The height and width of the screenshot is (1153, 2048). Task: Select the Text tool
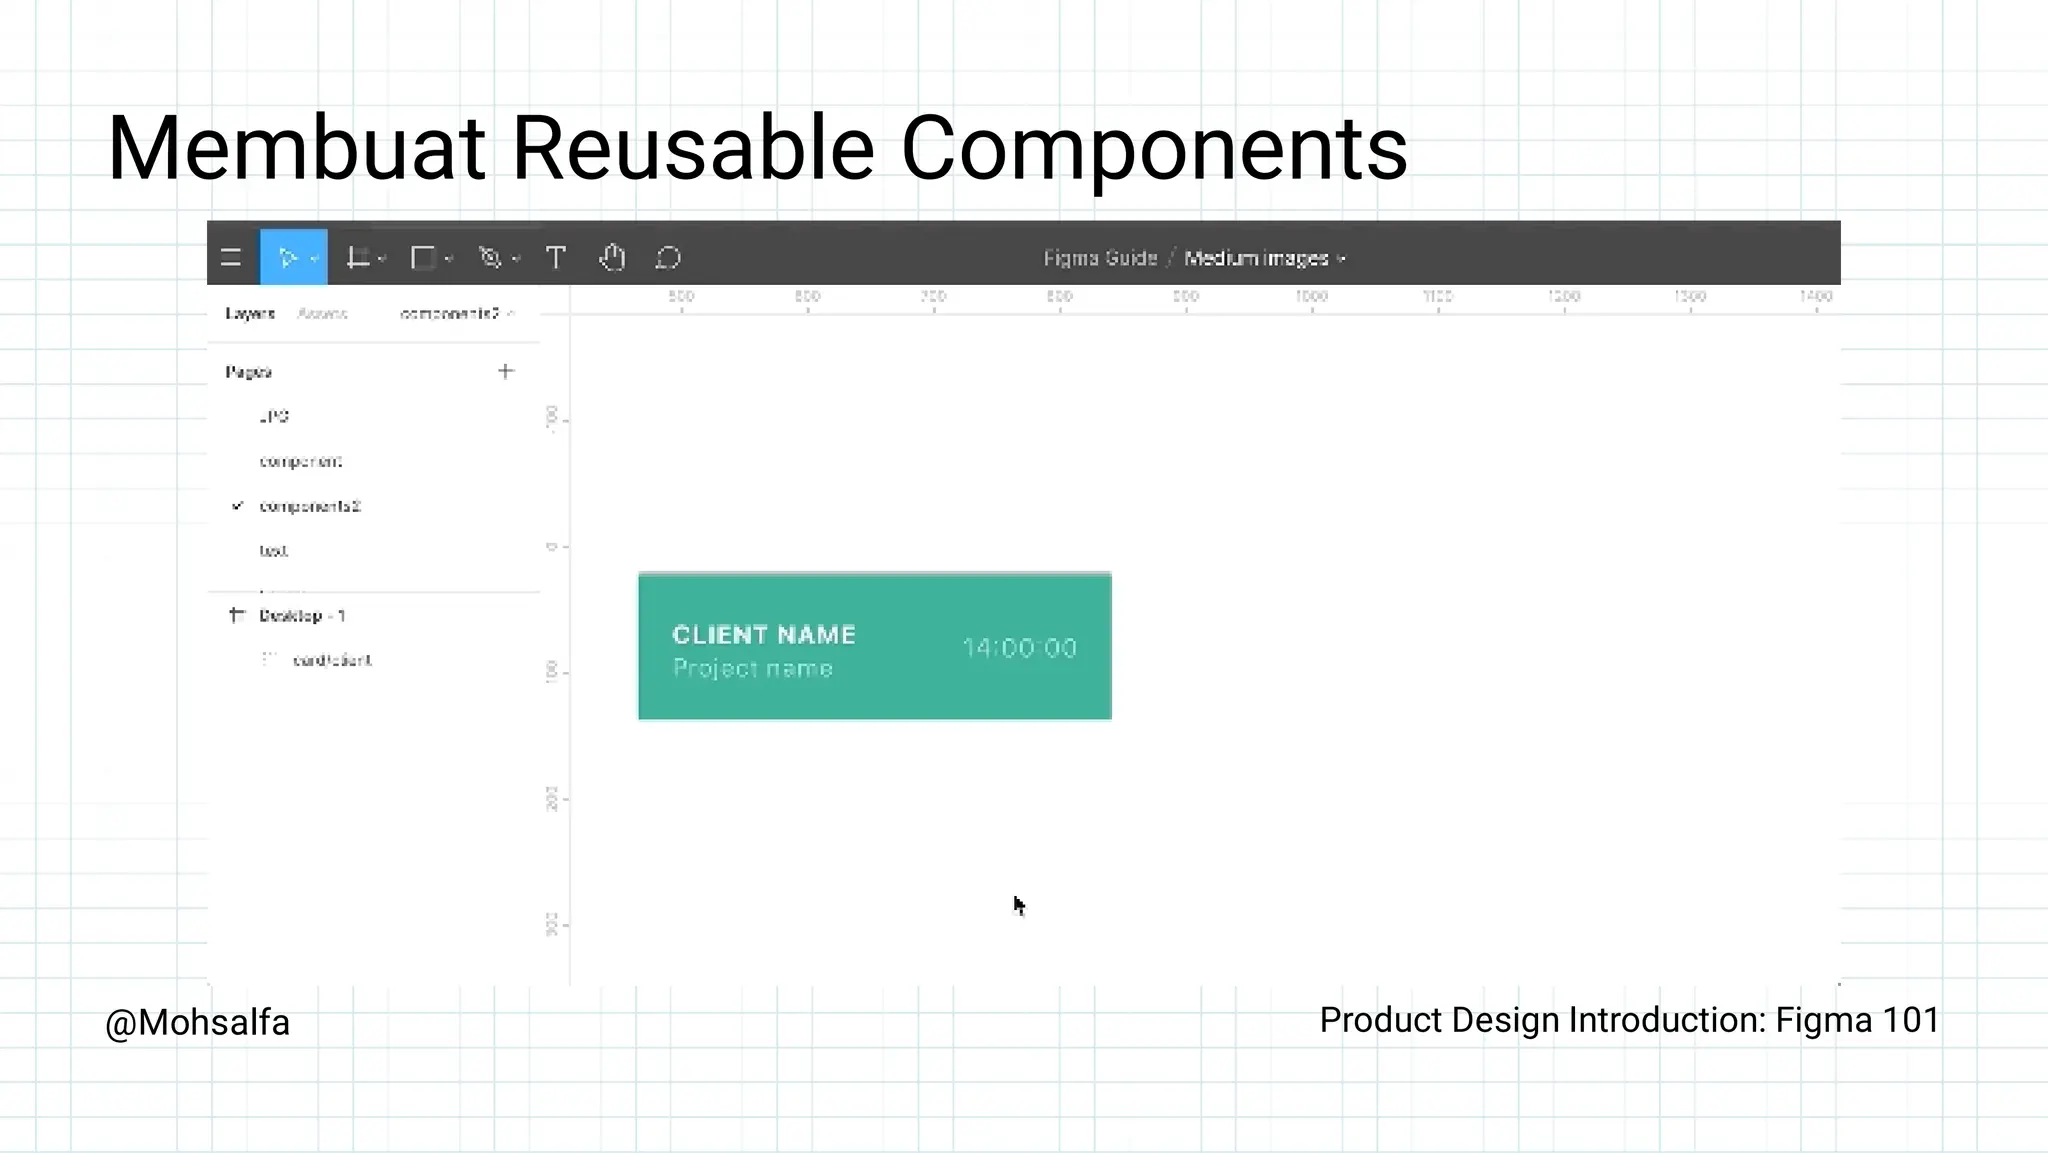click(556, 258)
